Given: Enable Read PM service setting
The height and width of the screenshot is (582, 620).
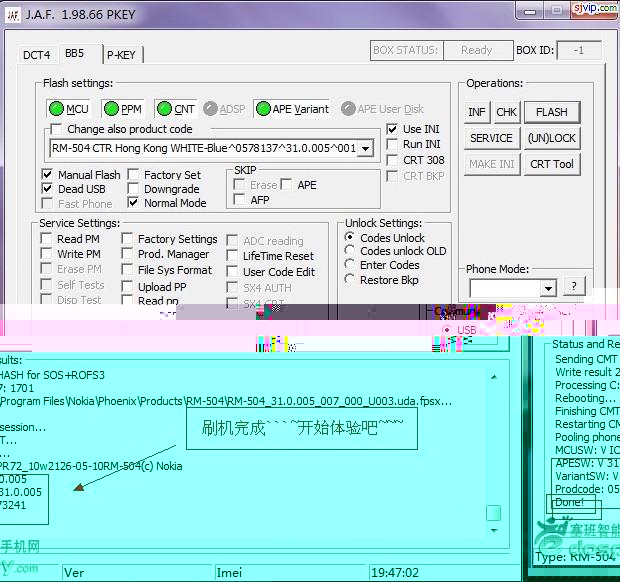Looking at the screenshot, I should 47,238.
